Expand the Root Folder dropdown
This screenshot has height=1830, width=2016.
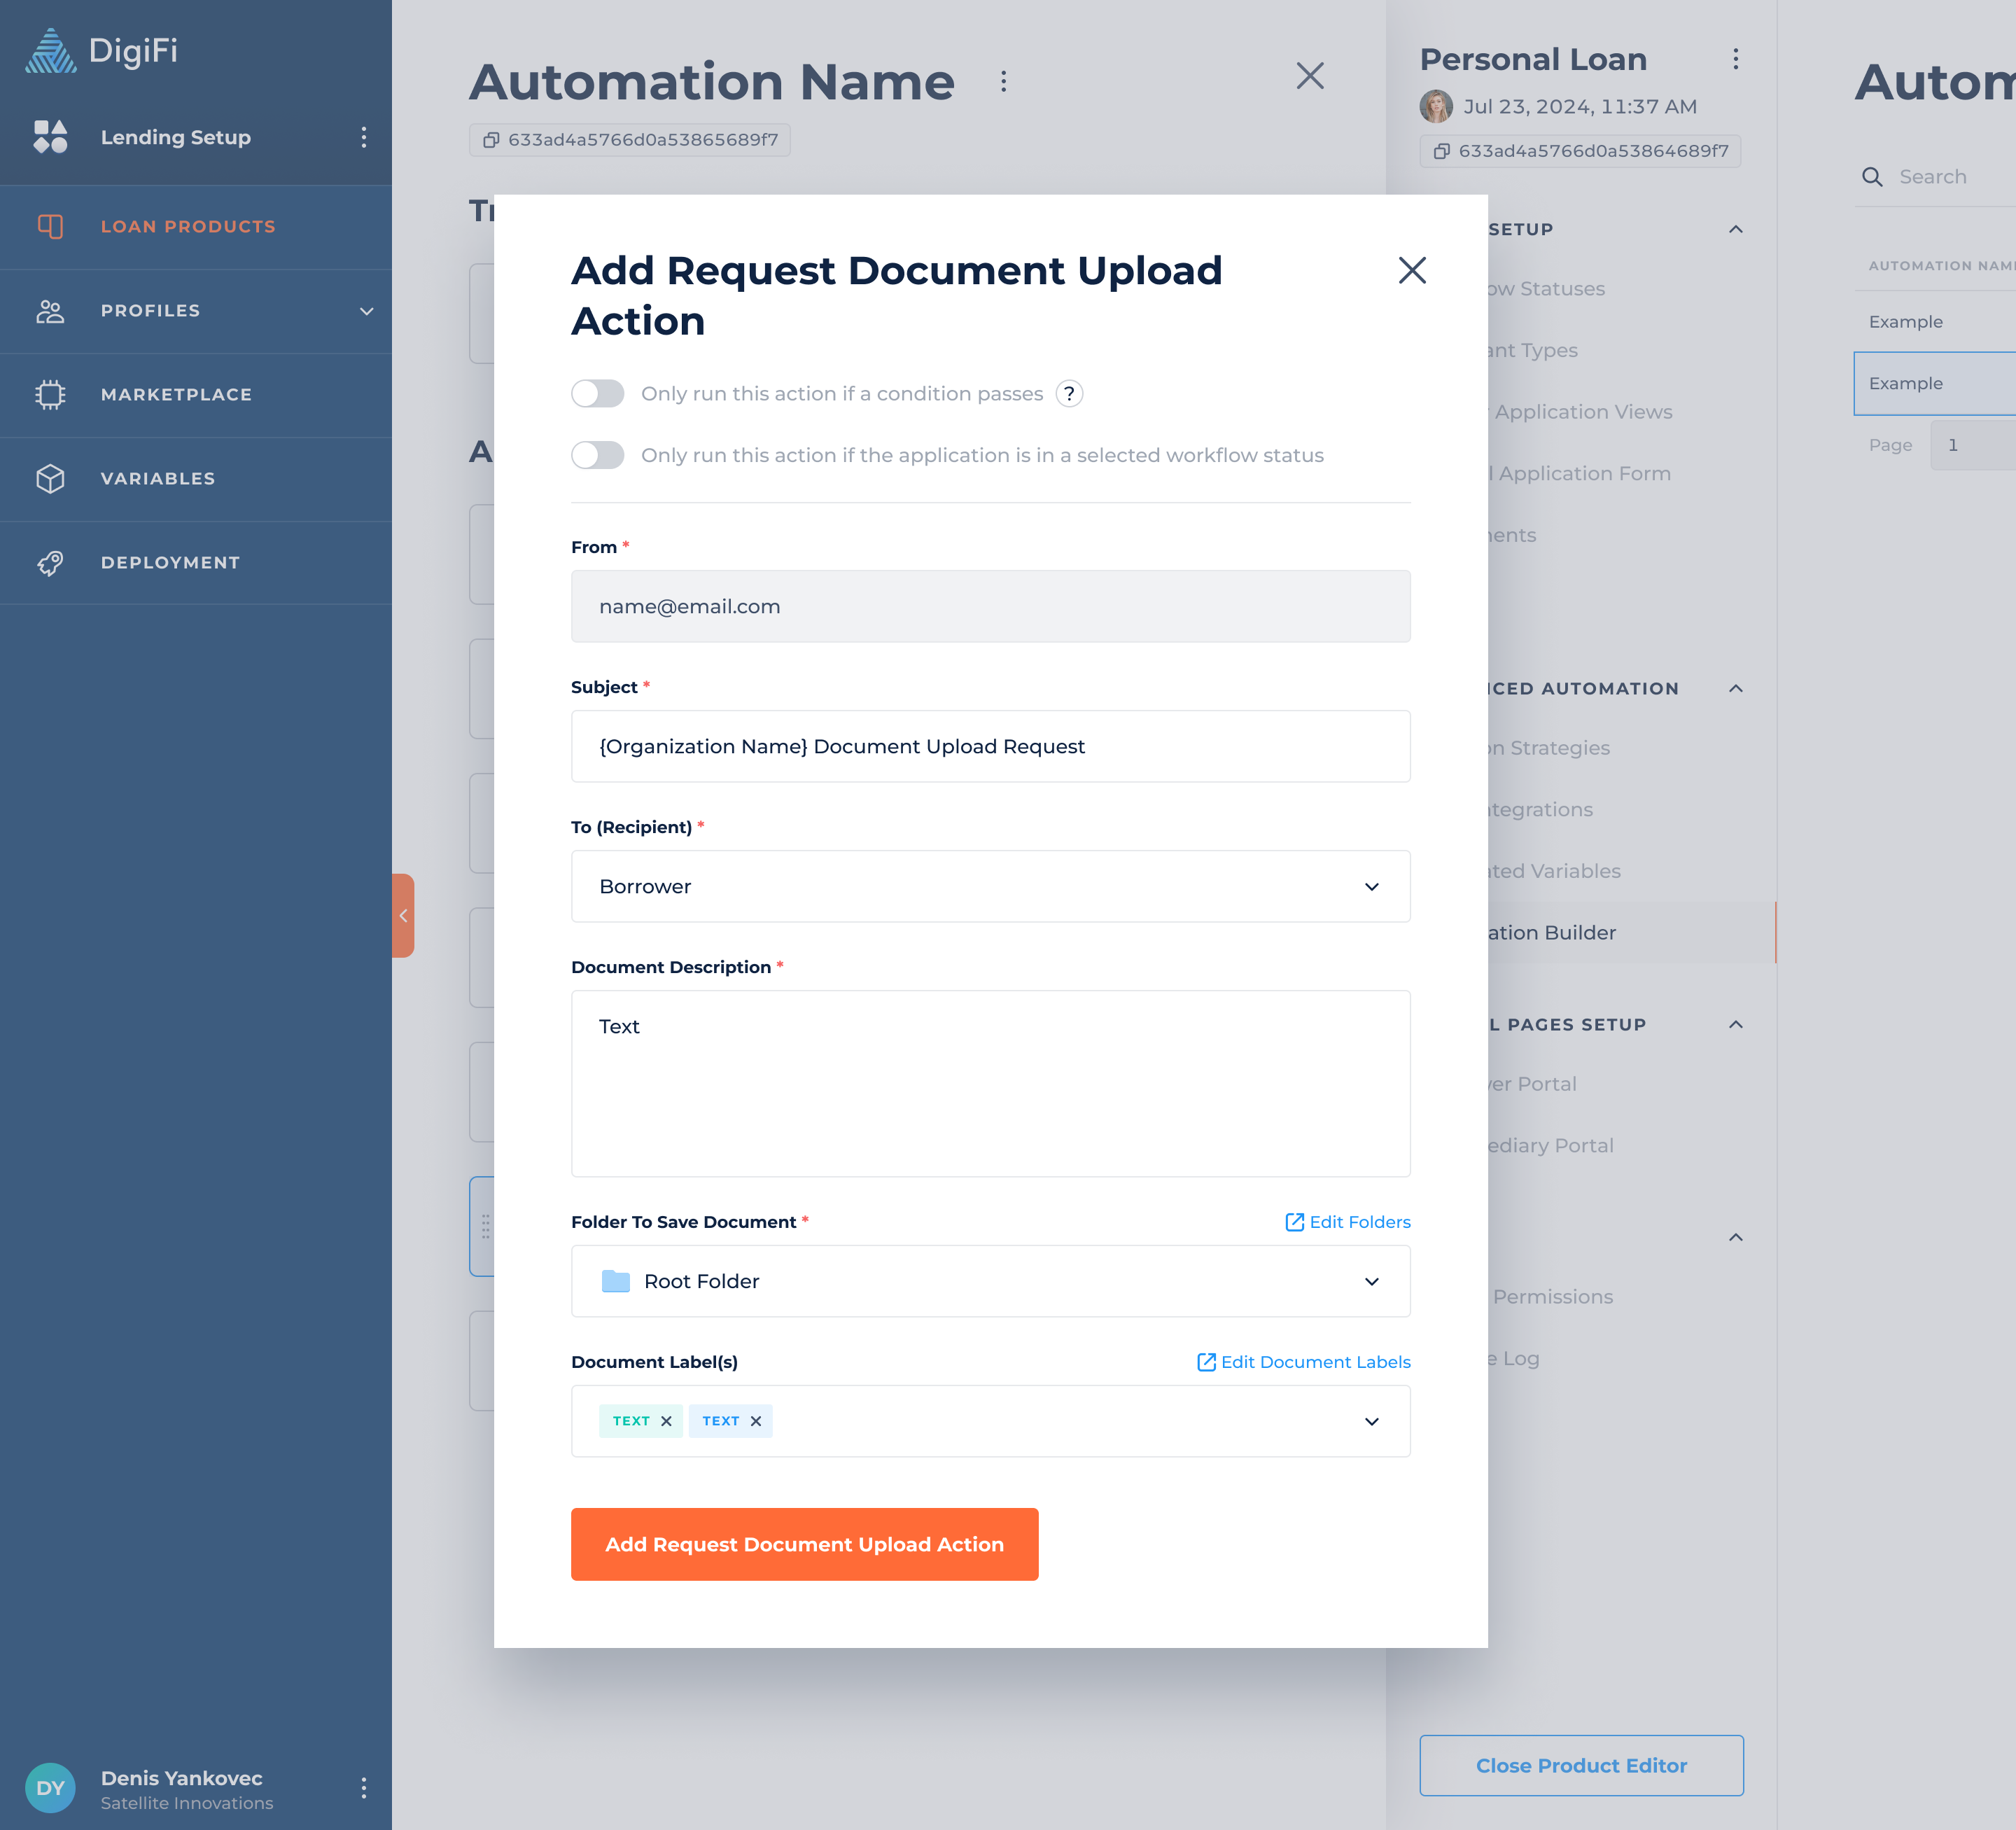click(990, 1282)
